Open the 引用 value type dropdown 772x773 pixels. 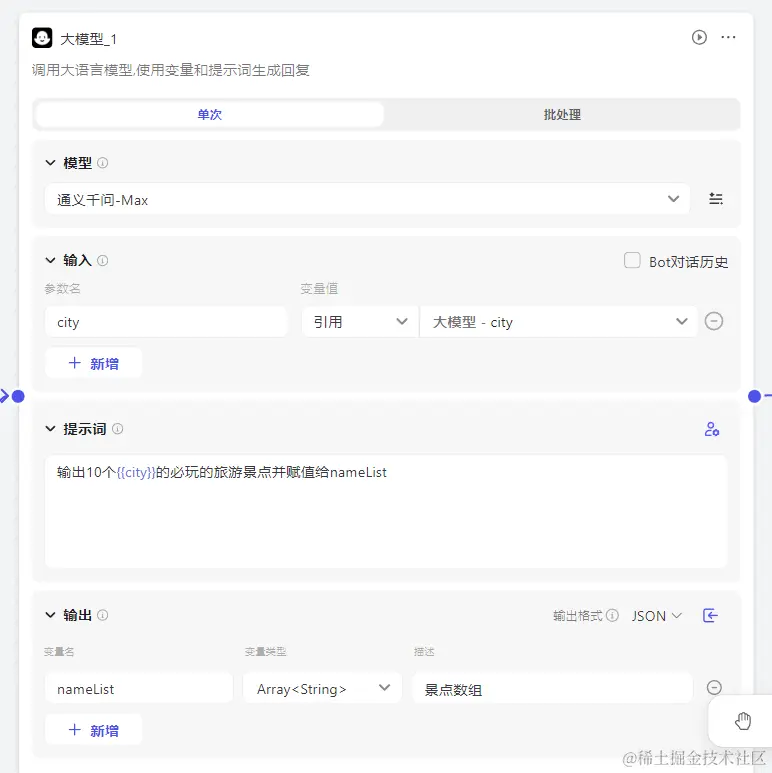pos(360,322)
